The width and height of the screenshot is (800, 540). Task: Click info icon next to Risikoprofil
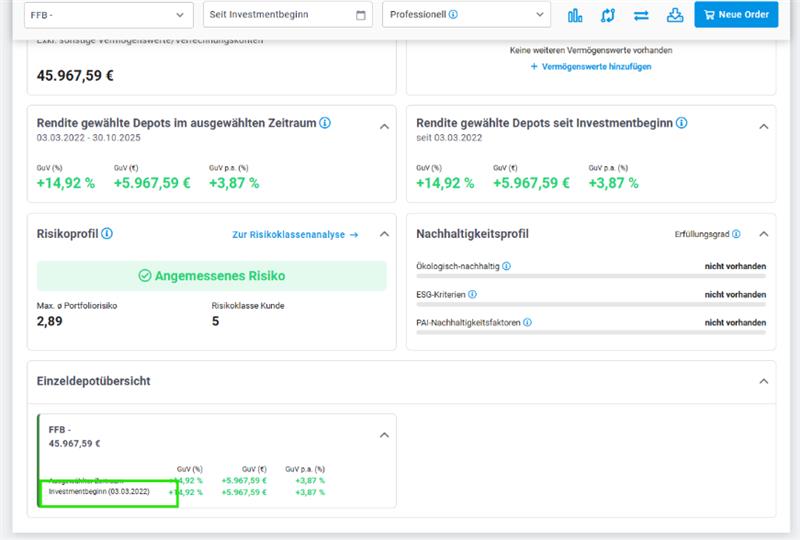point(107,234)
